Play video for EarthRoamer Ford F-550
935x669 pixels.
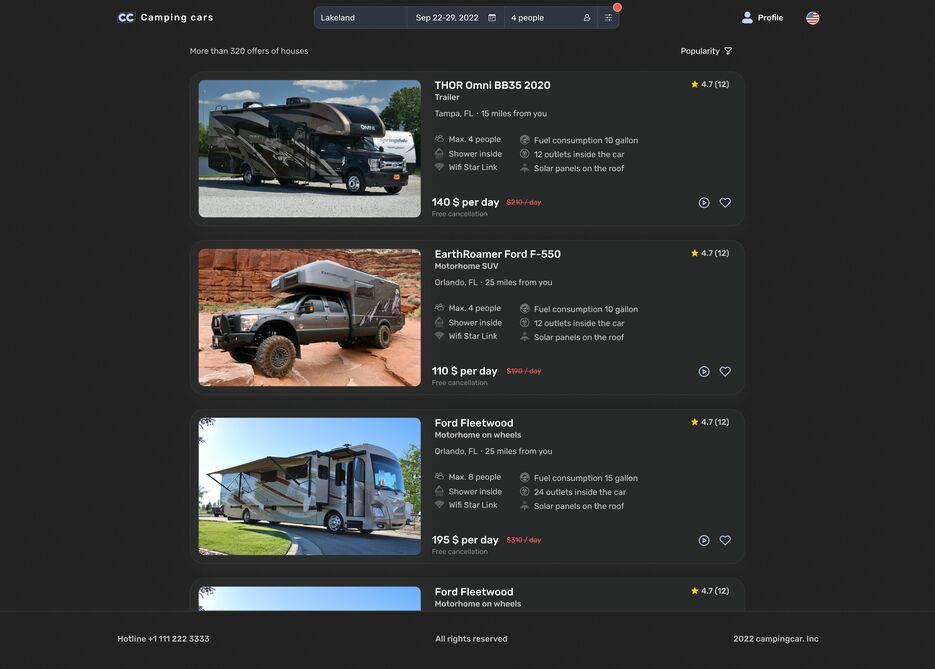coord(704,371)
